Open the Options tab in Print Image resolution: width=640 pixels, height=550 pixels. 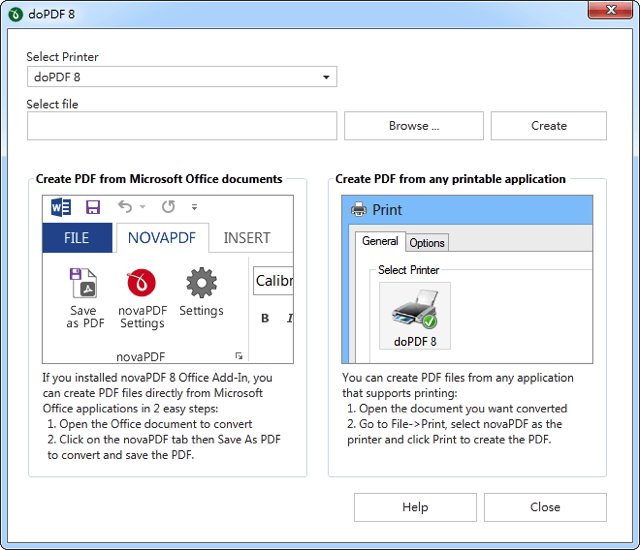(x=427, y=242)
